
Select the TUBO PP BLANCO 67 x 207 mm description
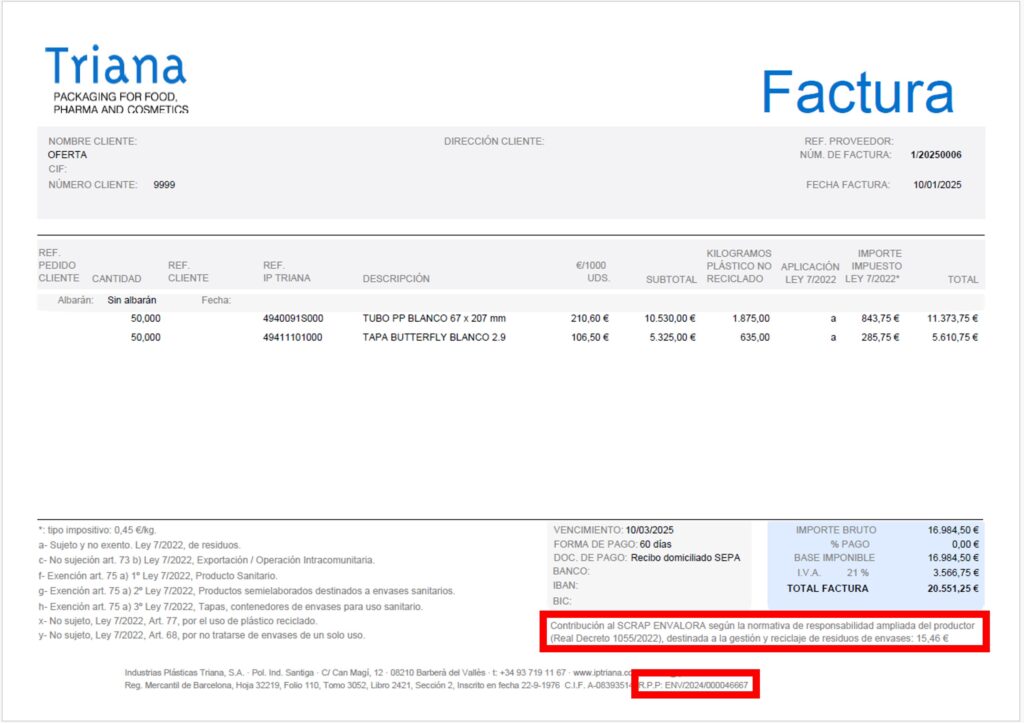tap(434, 318)
